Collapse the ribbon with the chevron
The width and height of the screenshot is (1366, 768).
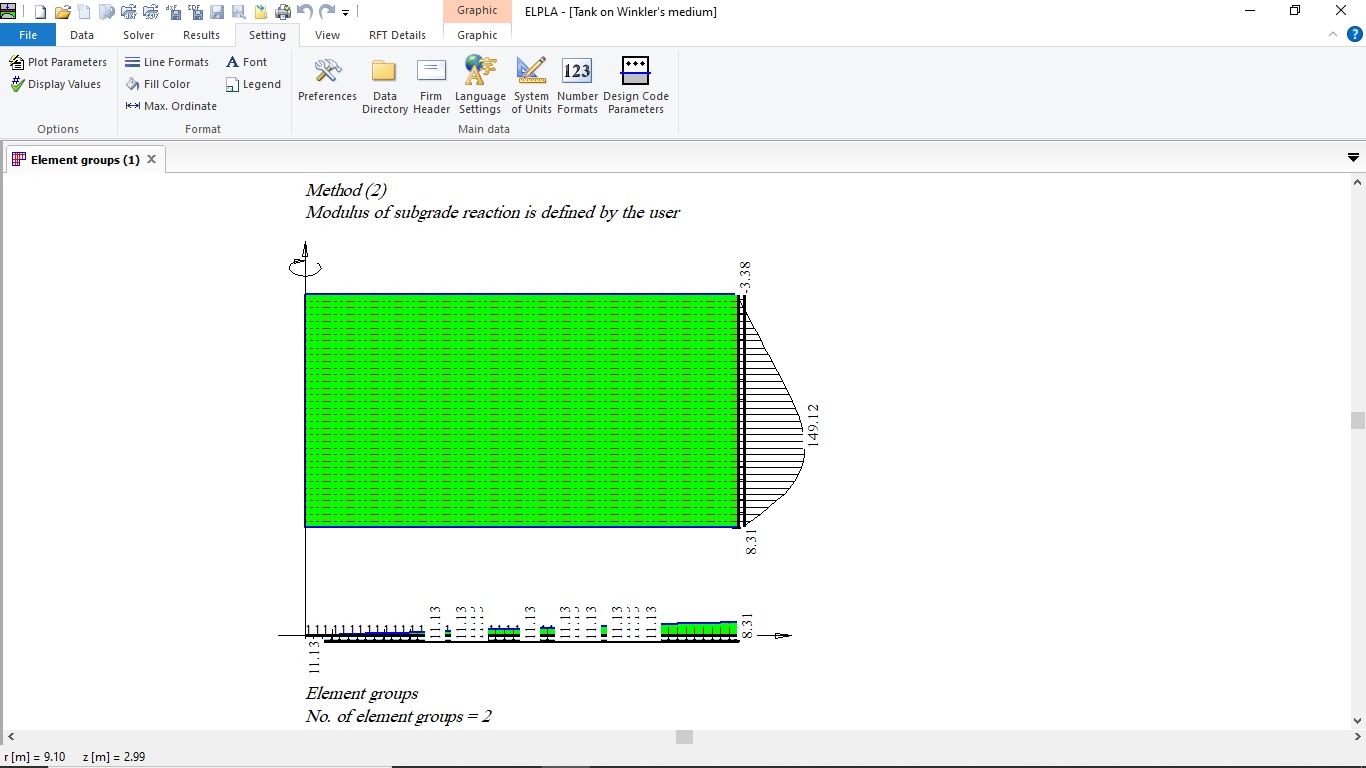1333,34
